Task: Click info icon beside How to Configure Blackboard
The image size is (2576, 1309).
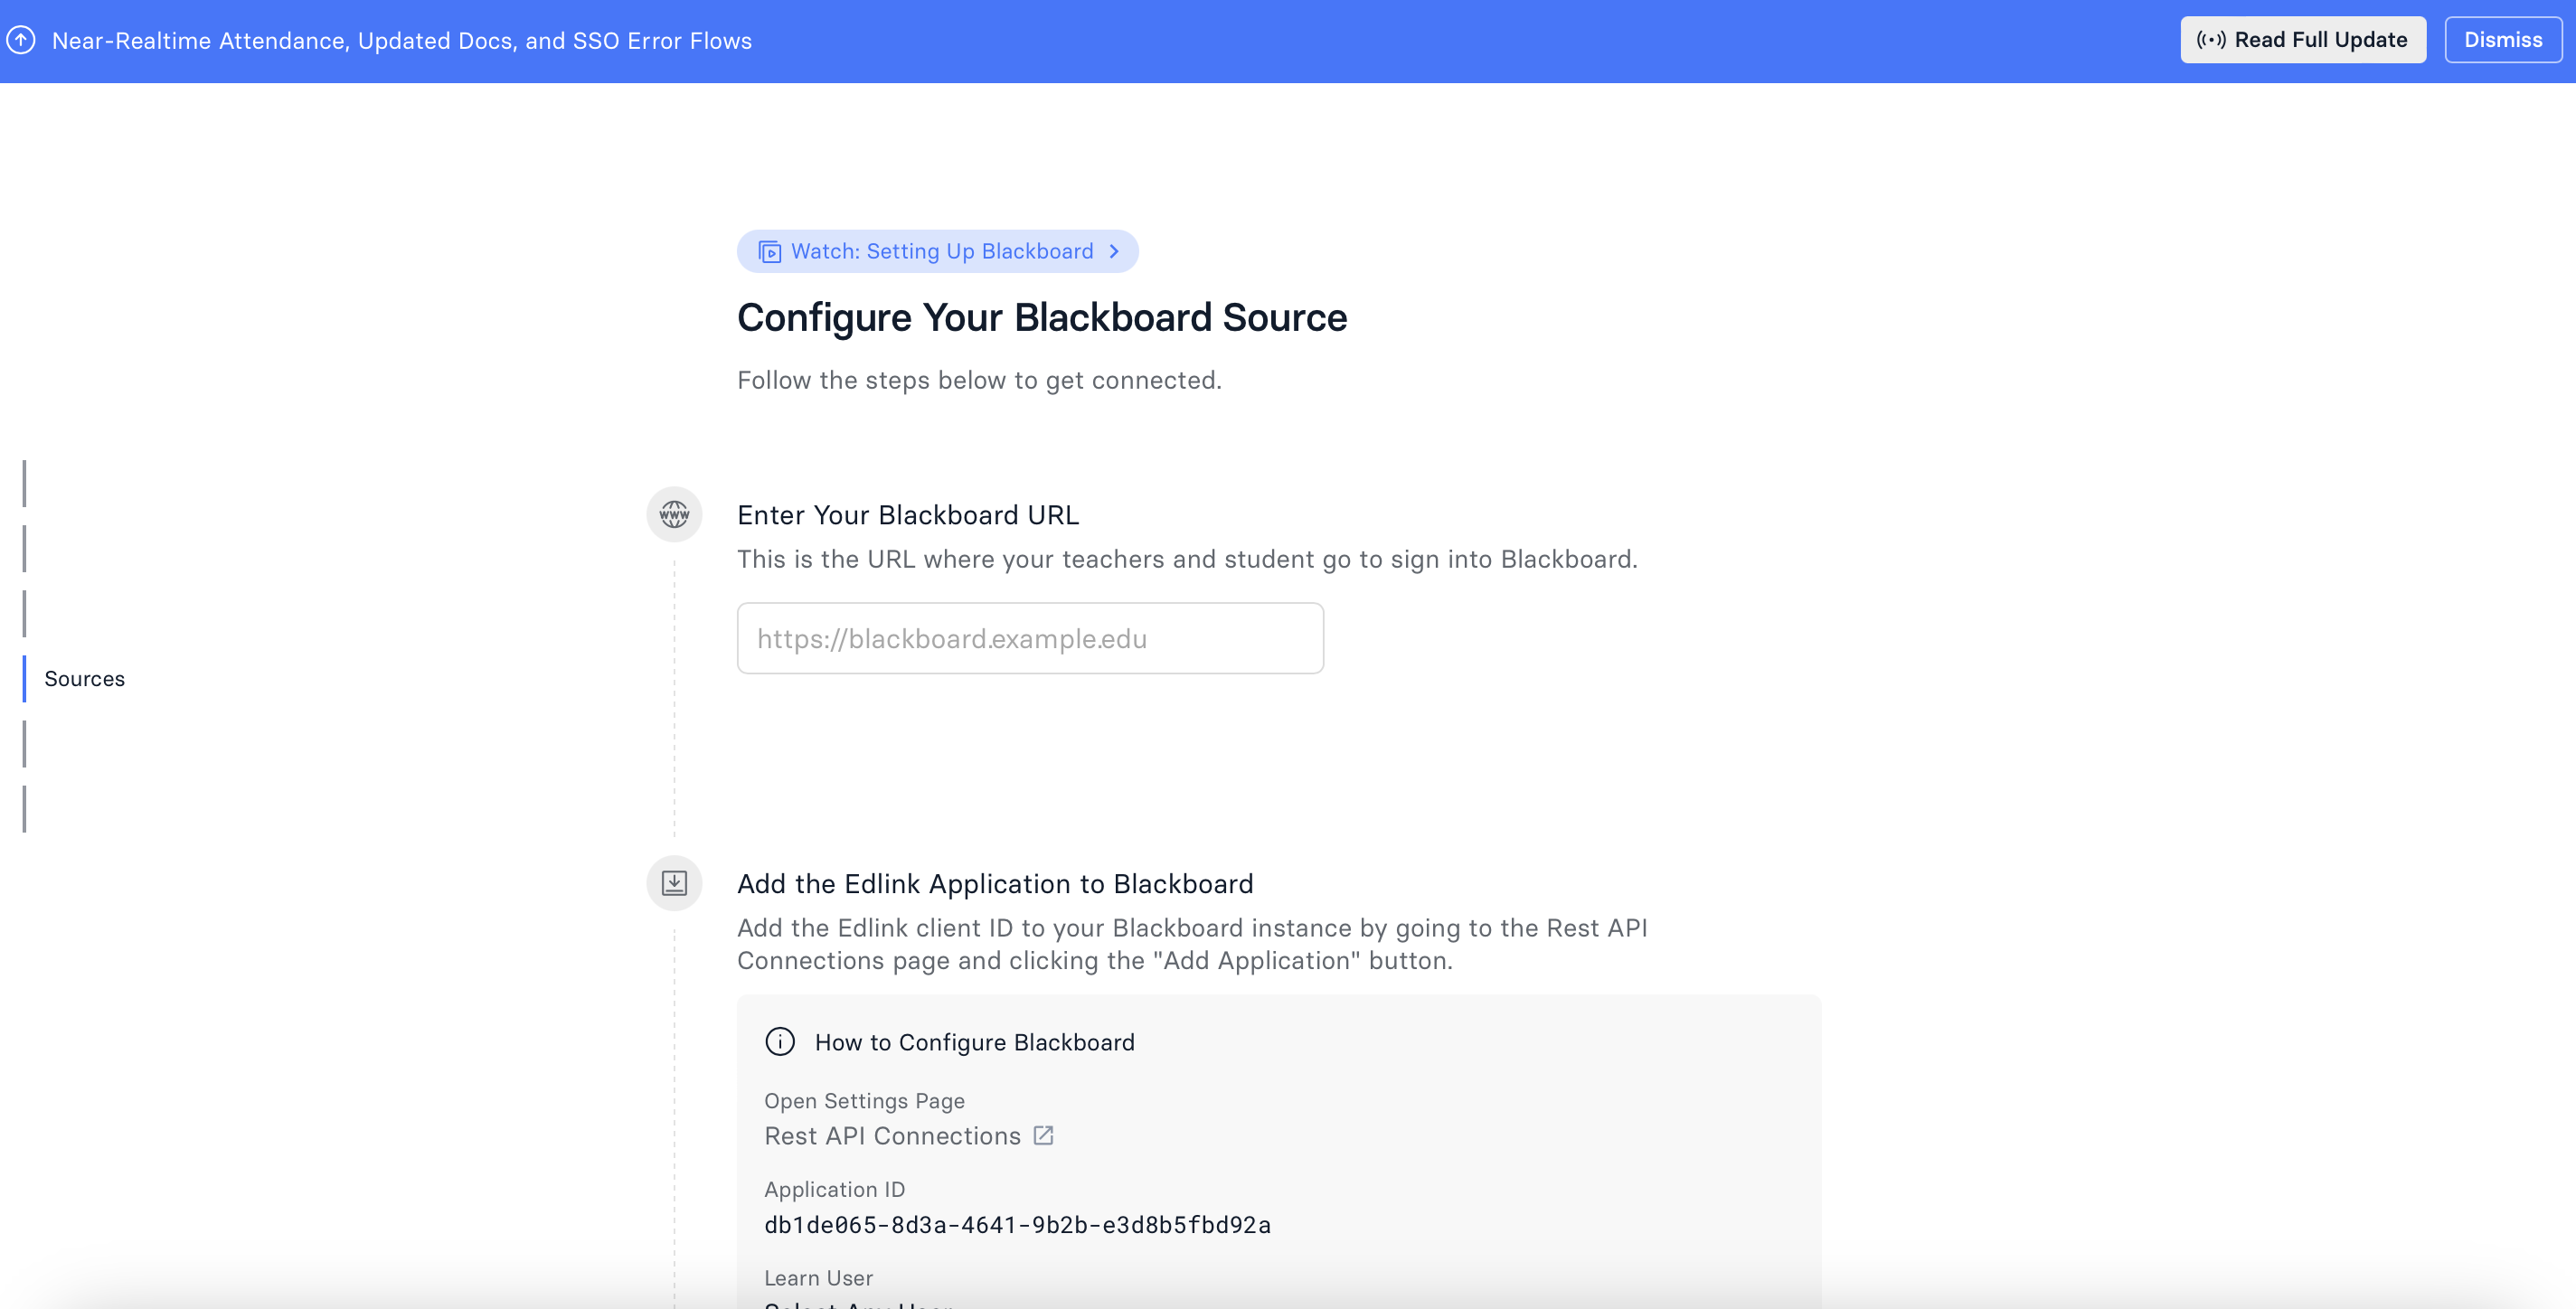Action: 780,1042
